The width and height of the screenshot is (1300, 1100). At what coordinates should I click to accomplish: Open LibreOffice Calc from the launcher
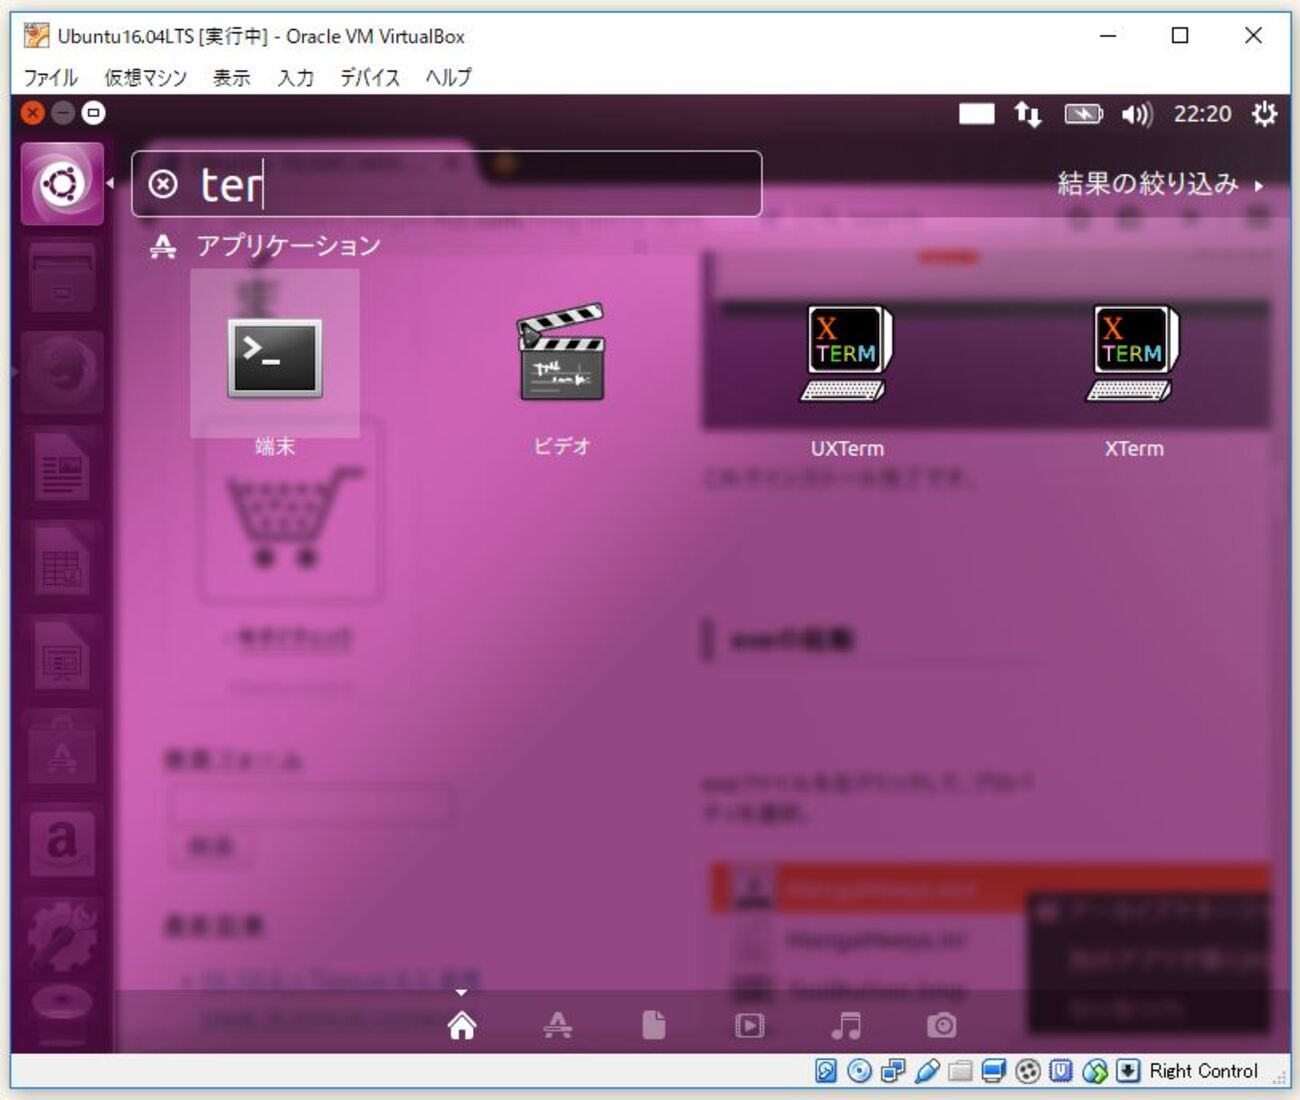[62, 561]
